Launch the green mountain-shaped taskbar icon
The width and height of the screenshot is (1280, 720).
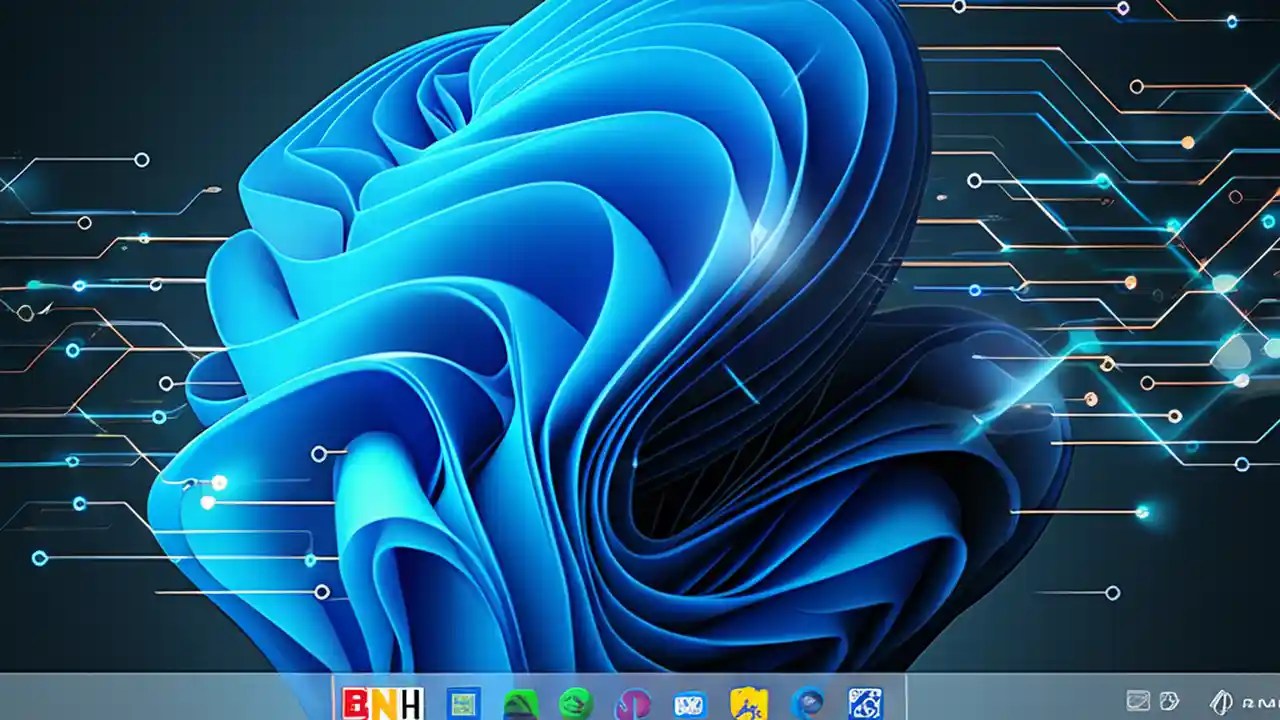coord(519,705)
